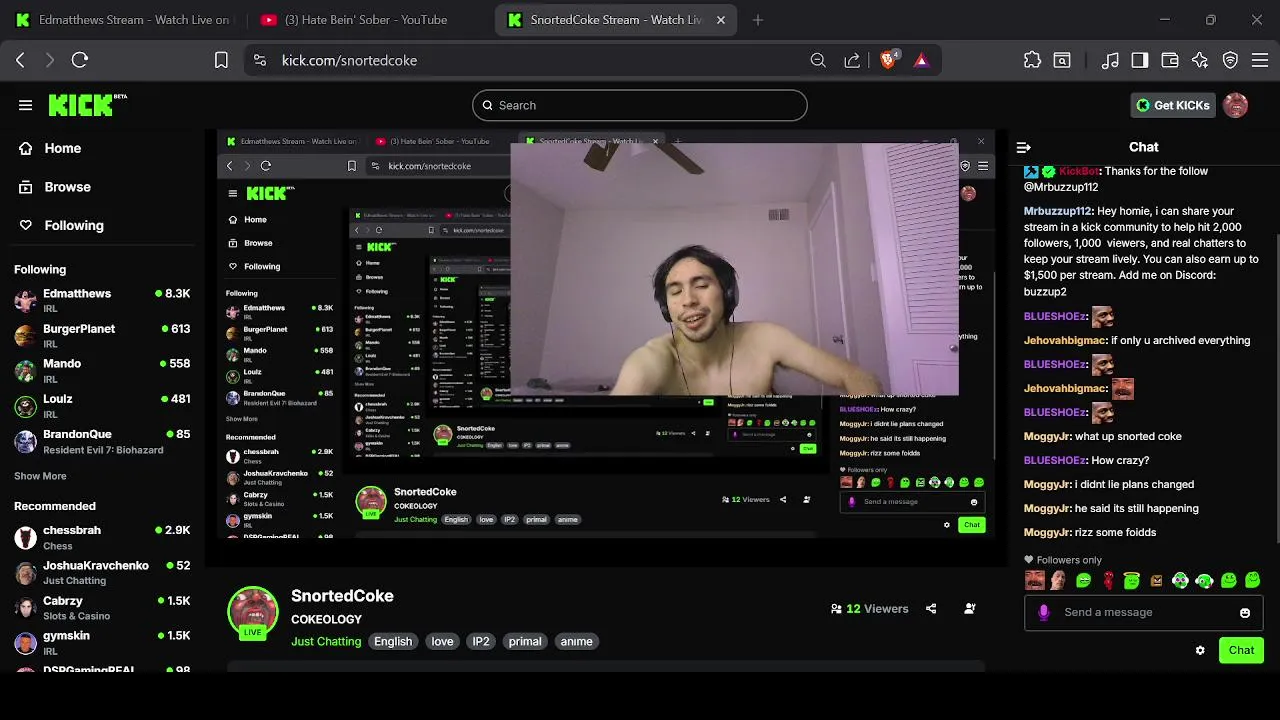This screenshot has width=1280, height=720.
Task: Open the Loulz followed channel
Action: (102, 405)
